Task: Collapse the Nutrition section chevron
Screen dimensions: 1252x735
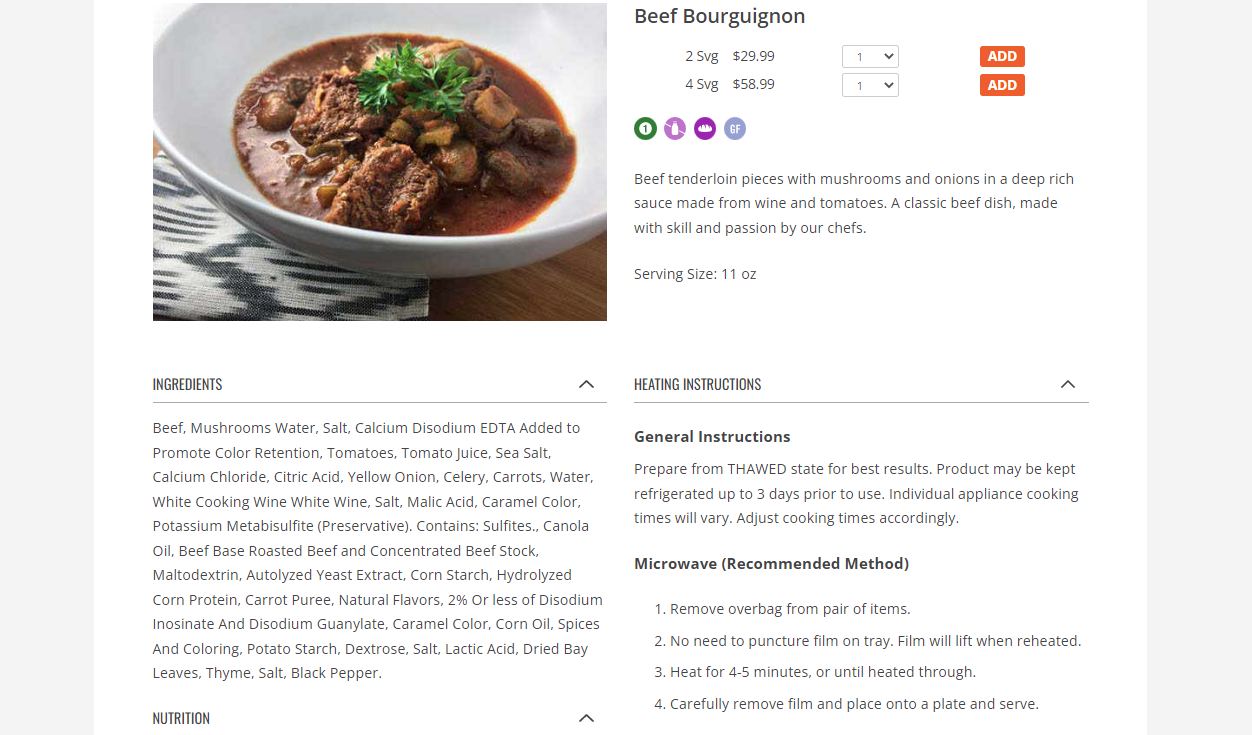Action: click(x=586, y=718)
